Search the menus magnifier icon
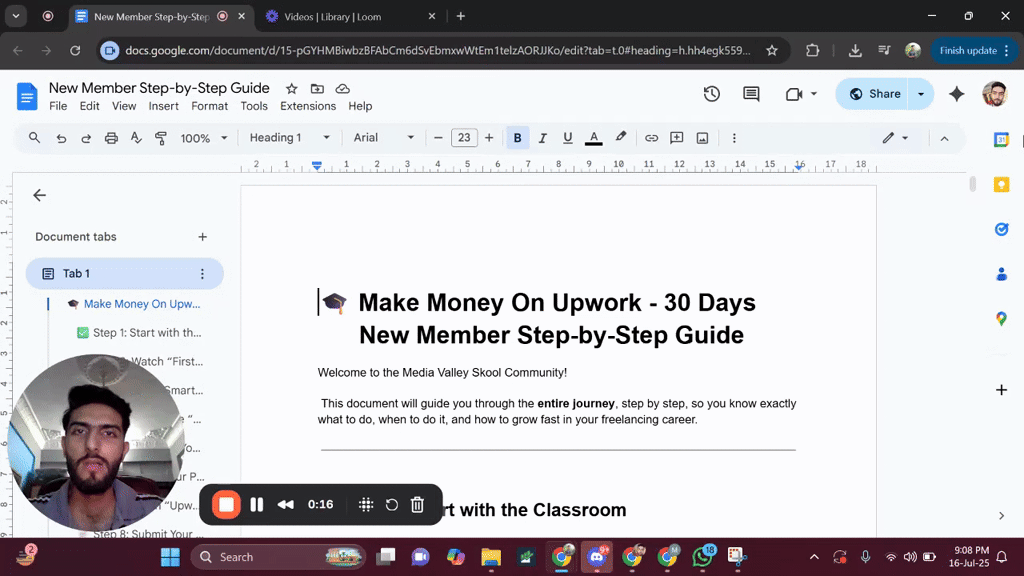 (34, 138)
